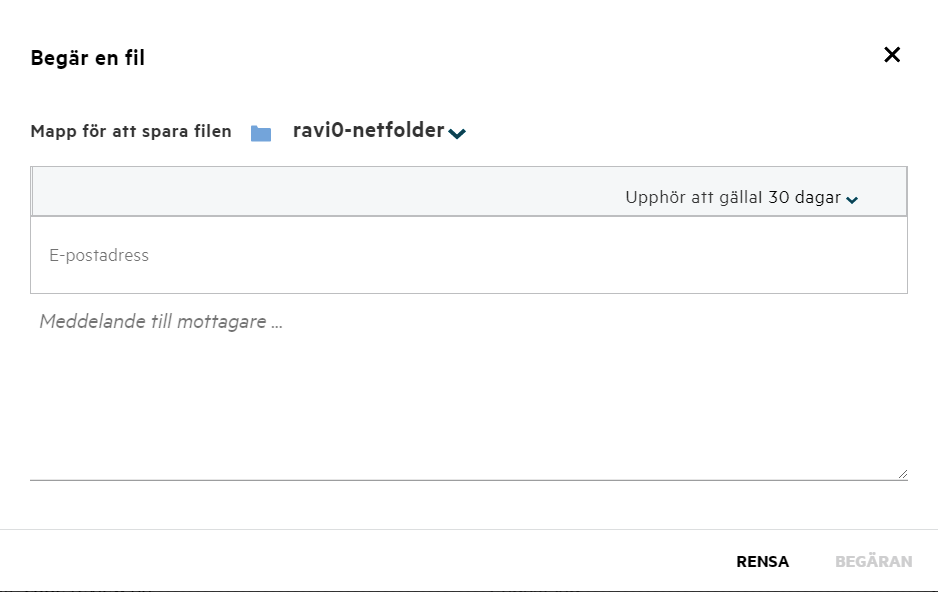Click the E-postadress placeholder text

99,256
